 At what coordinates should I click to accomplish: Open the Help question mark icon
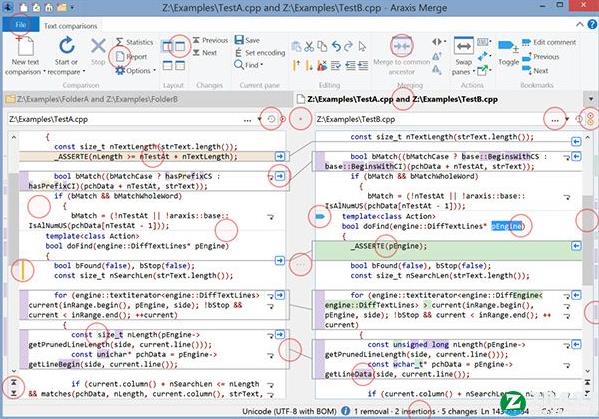[x=592, y=25]
